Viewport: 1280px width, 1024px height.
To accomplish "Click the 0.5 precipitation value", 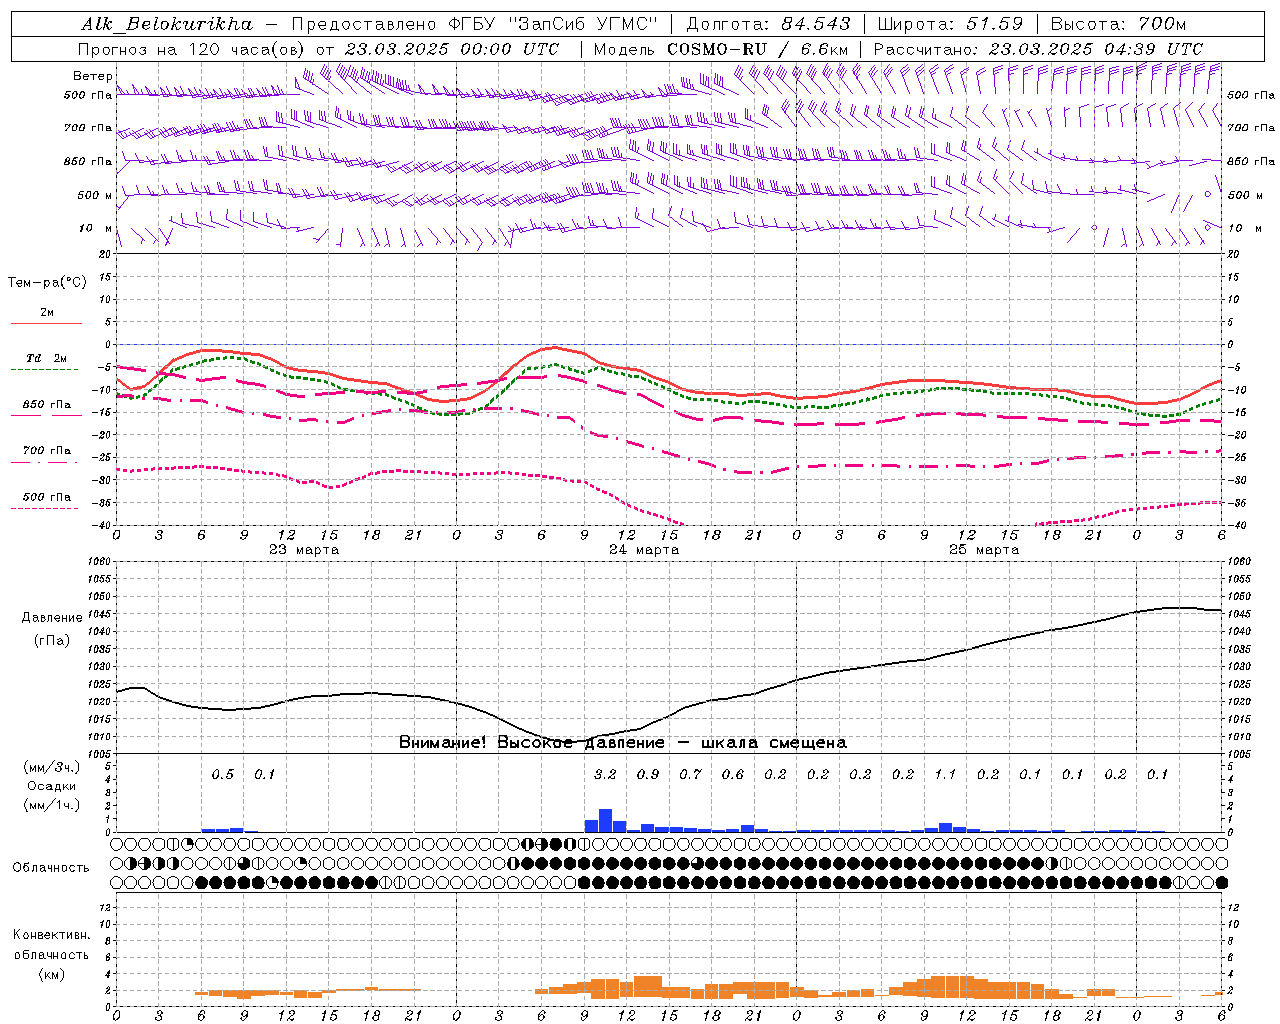I will pos(223,775).
